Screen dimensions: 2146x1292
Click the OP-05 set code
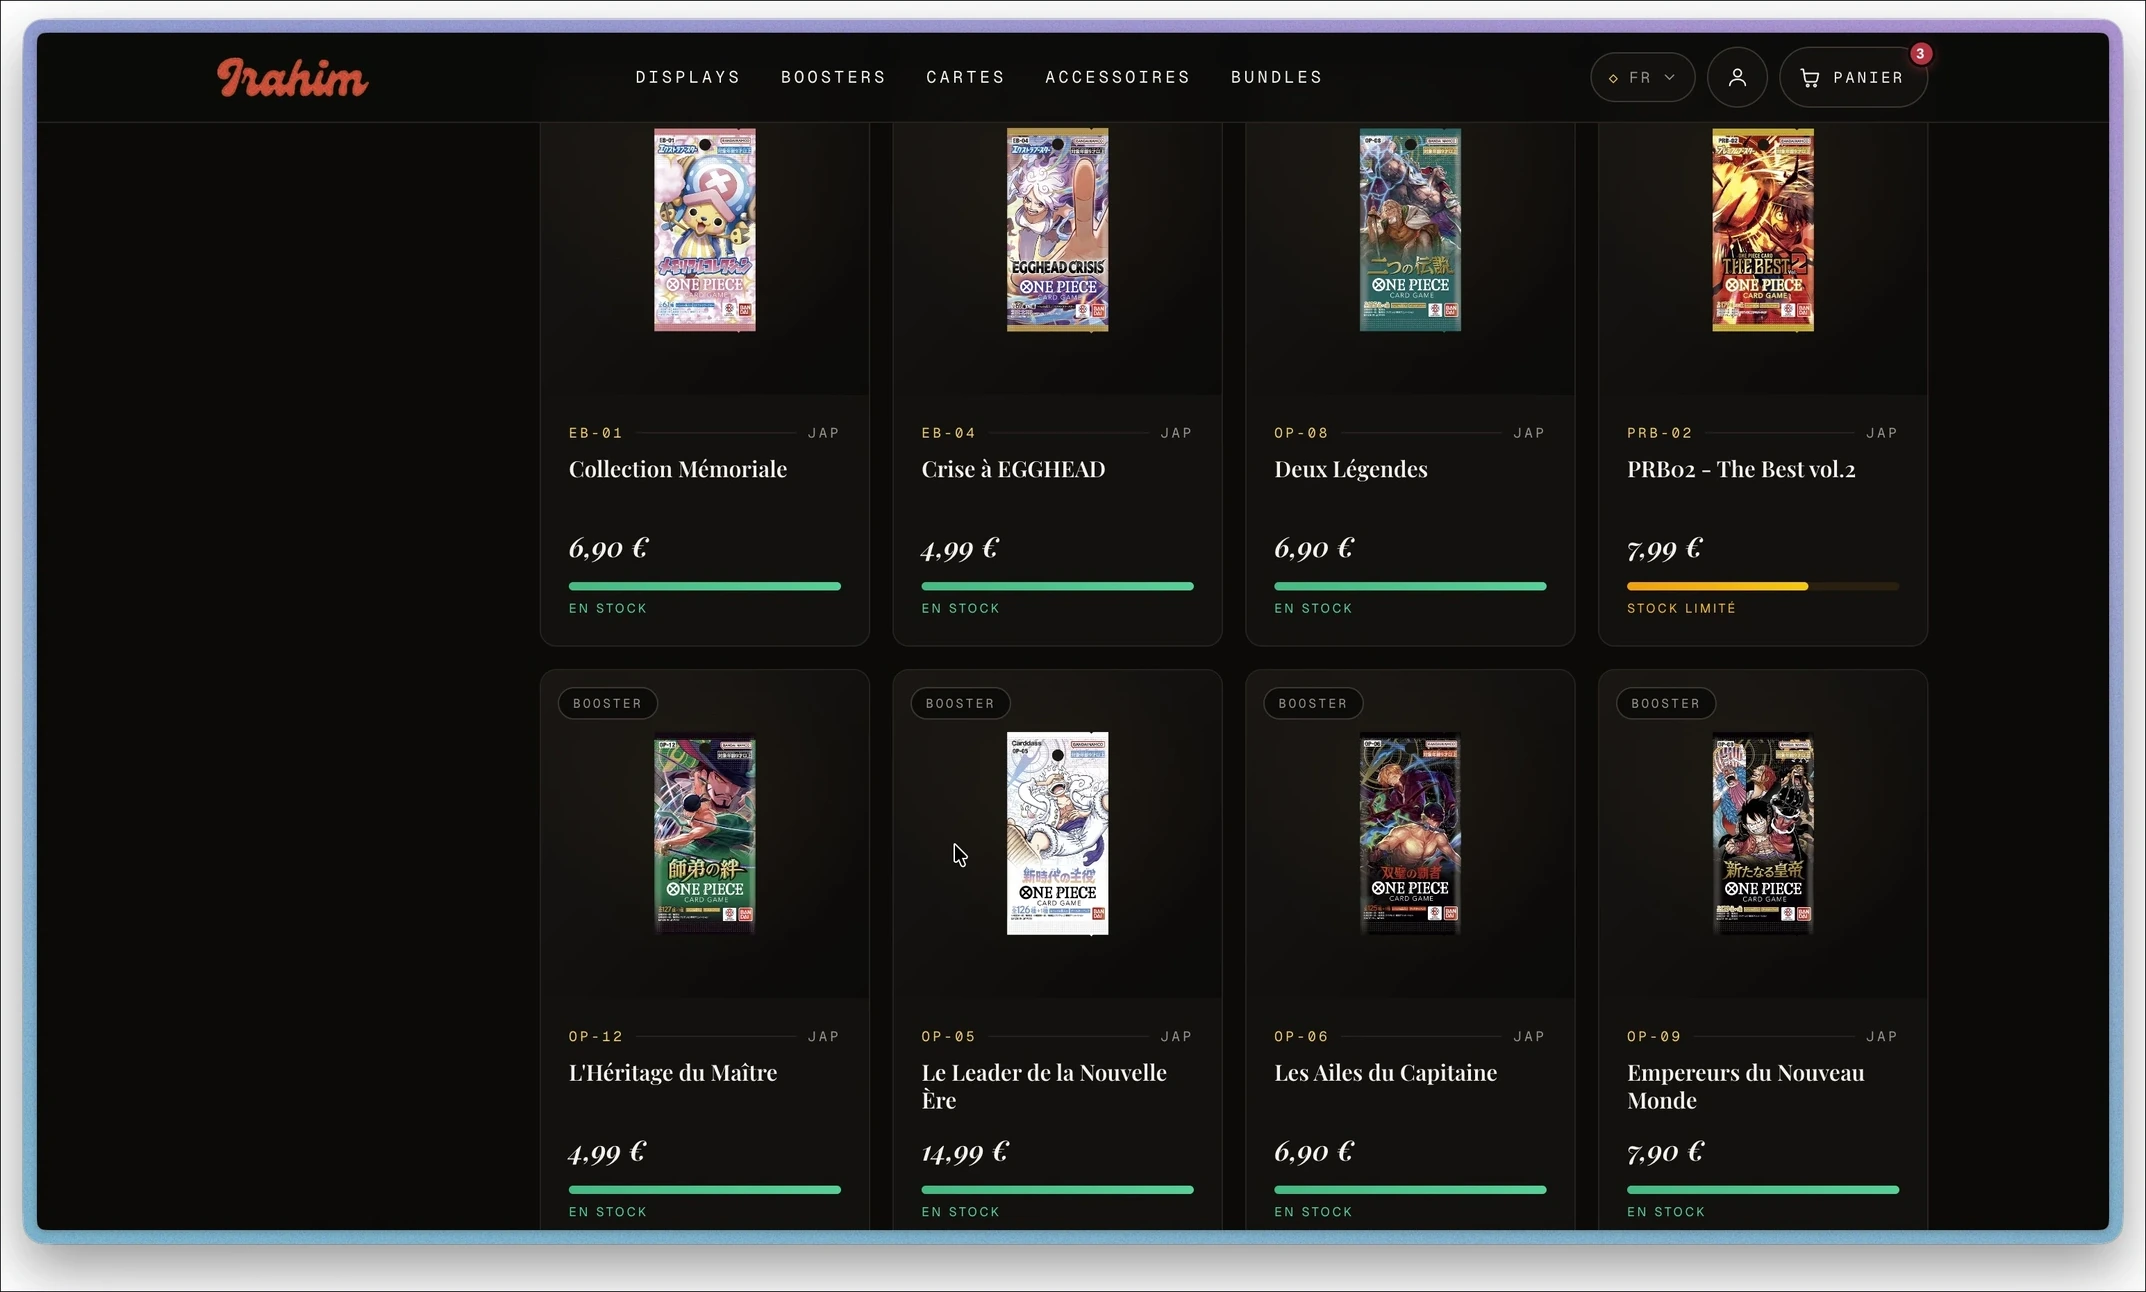(948, 1037)
